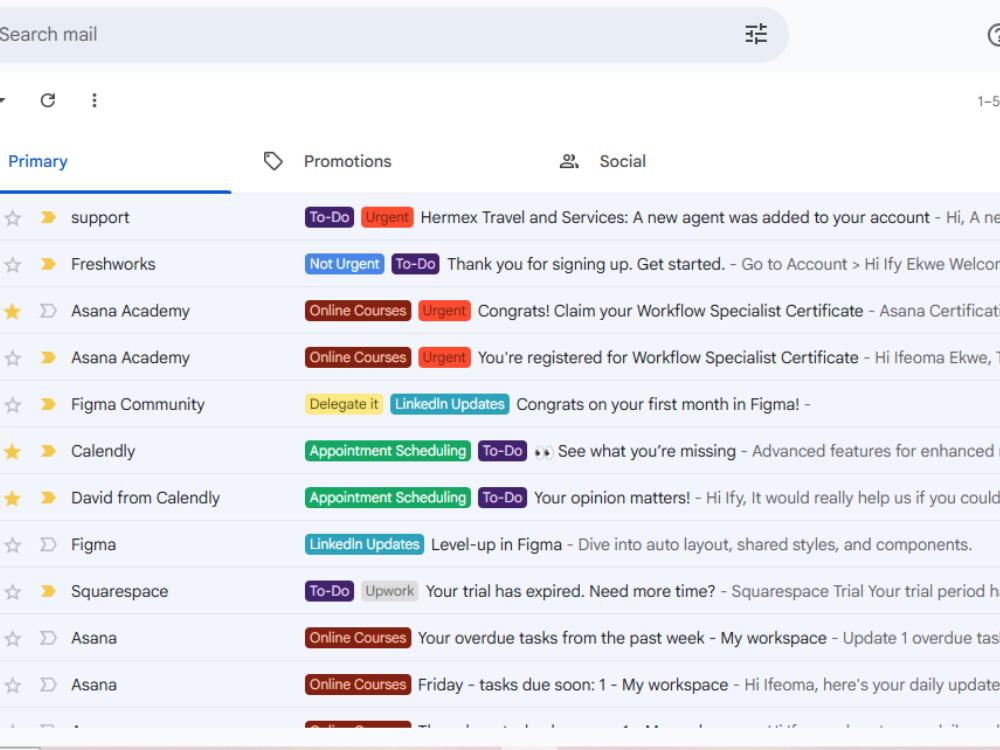Star the Figma Community email

(x=13, y=405)
